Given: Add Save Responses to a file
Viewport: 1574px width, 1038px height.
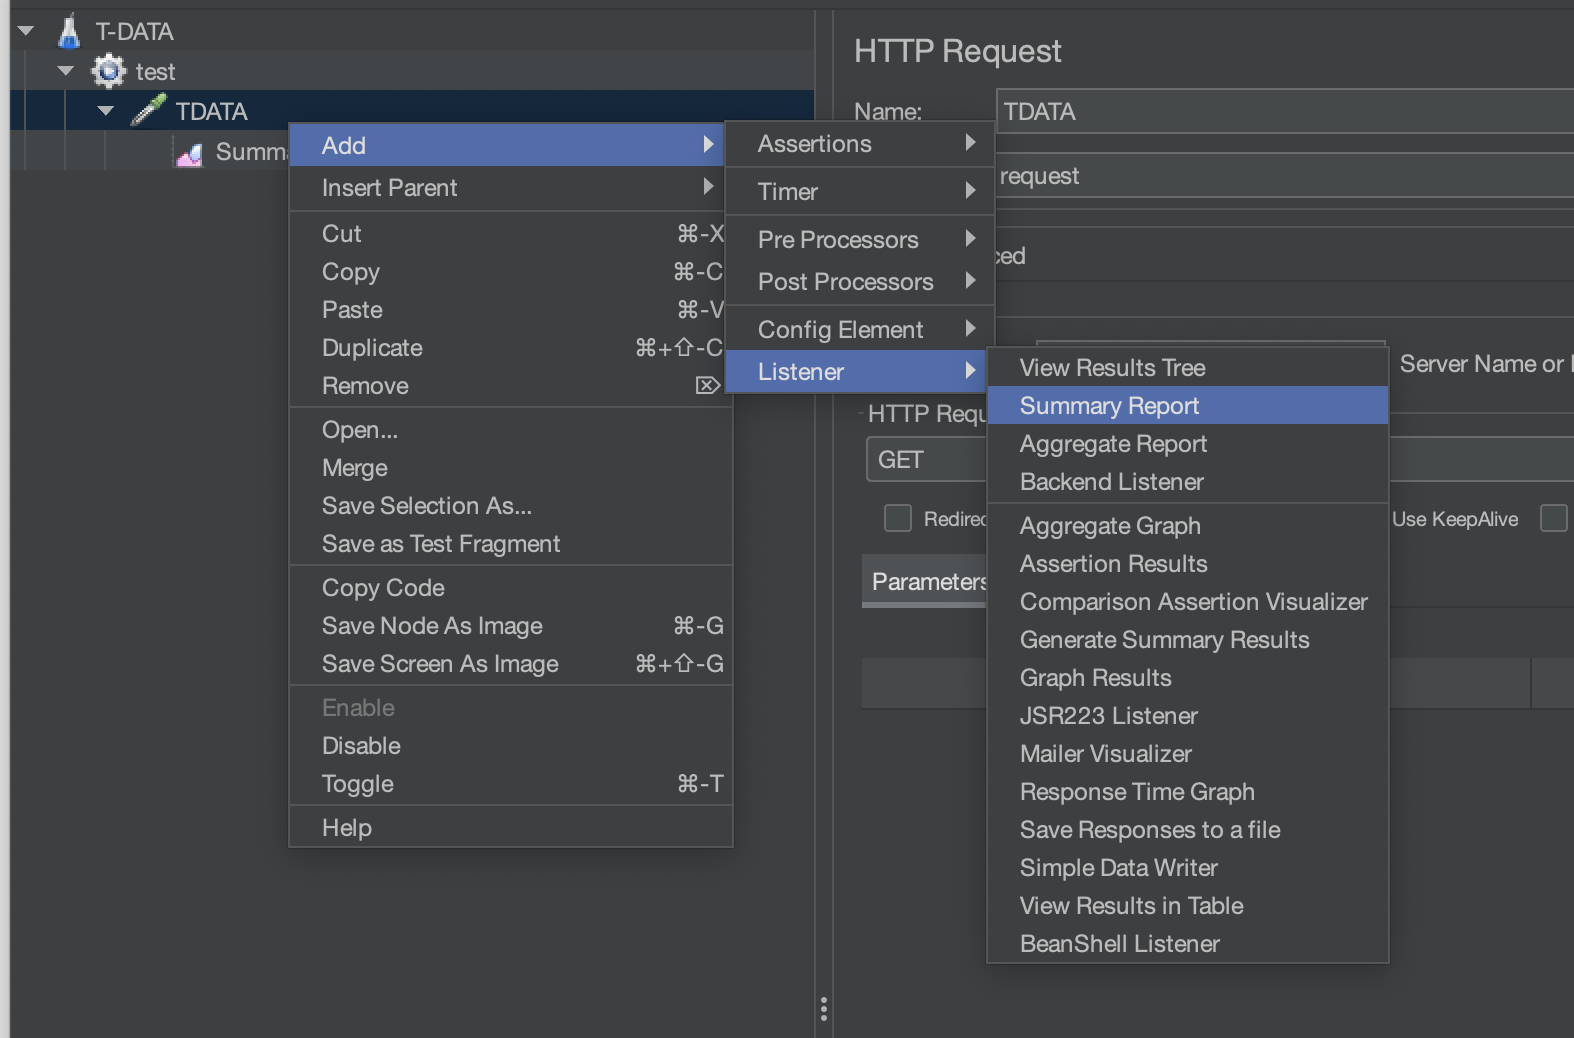Looking at the screenshot, I should point(1188,830).
